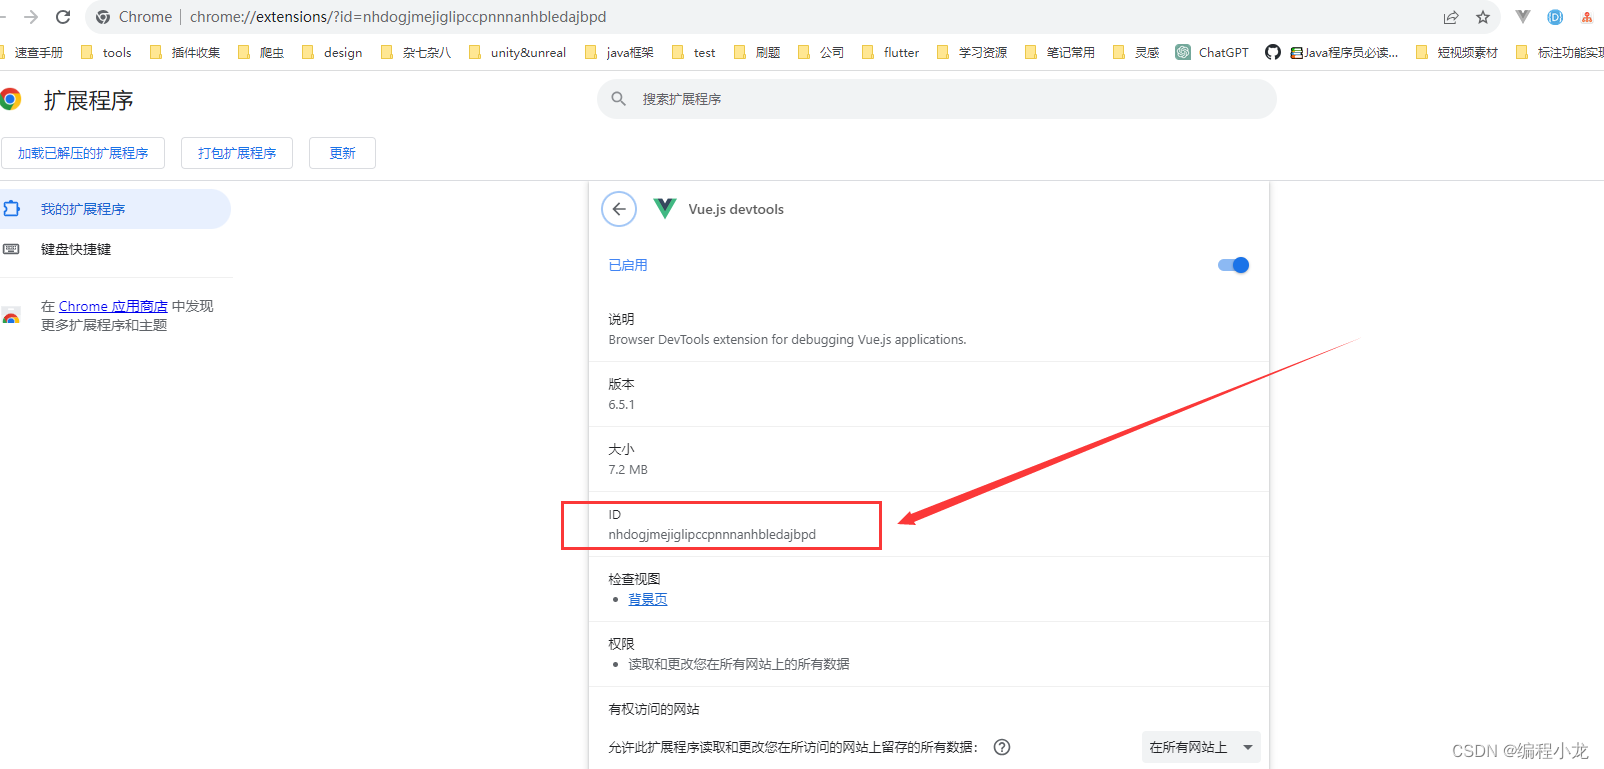The width and height of the screenshot is (1604, 769).
Task: Click the browser forward arrow
Action: [x=31, y=17]
